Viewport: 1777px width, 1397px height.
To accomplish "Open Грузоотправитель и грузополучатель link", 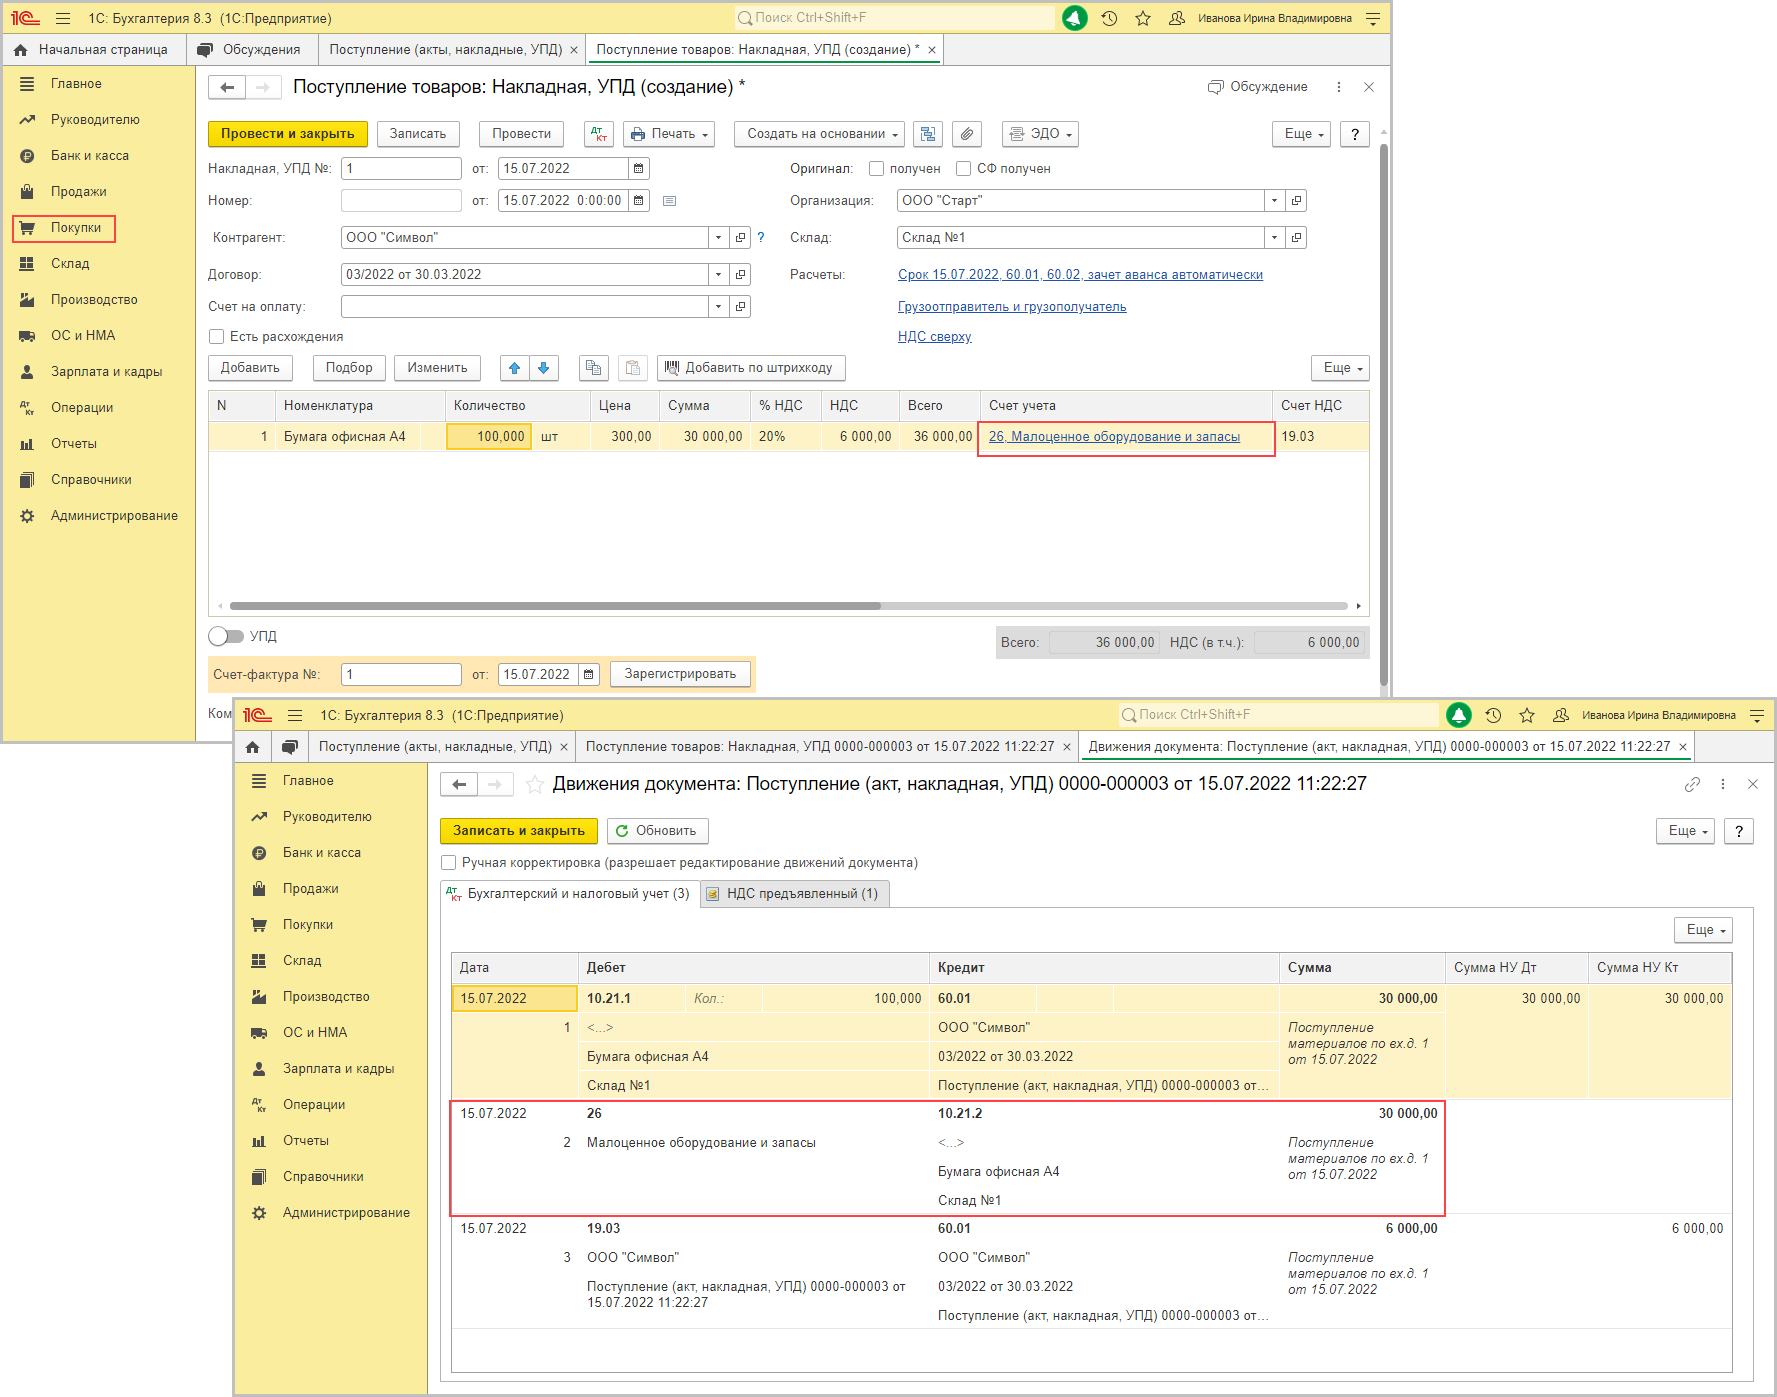I will (x=1012, y=307).
